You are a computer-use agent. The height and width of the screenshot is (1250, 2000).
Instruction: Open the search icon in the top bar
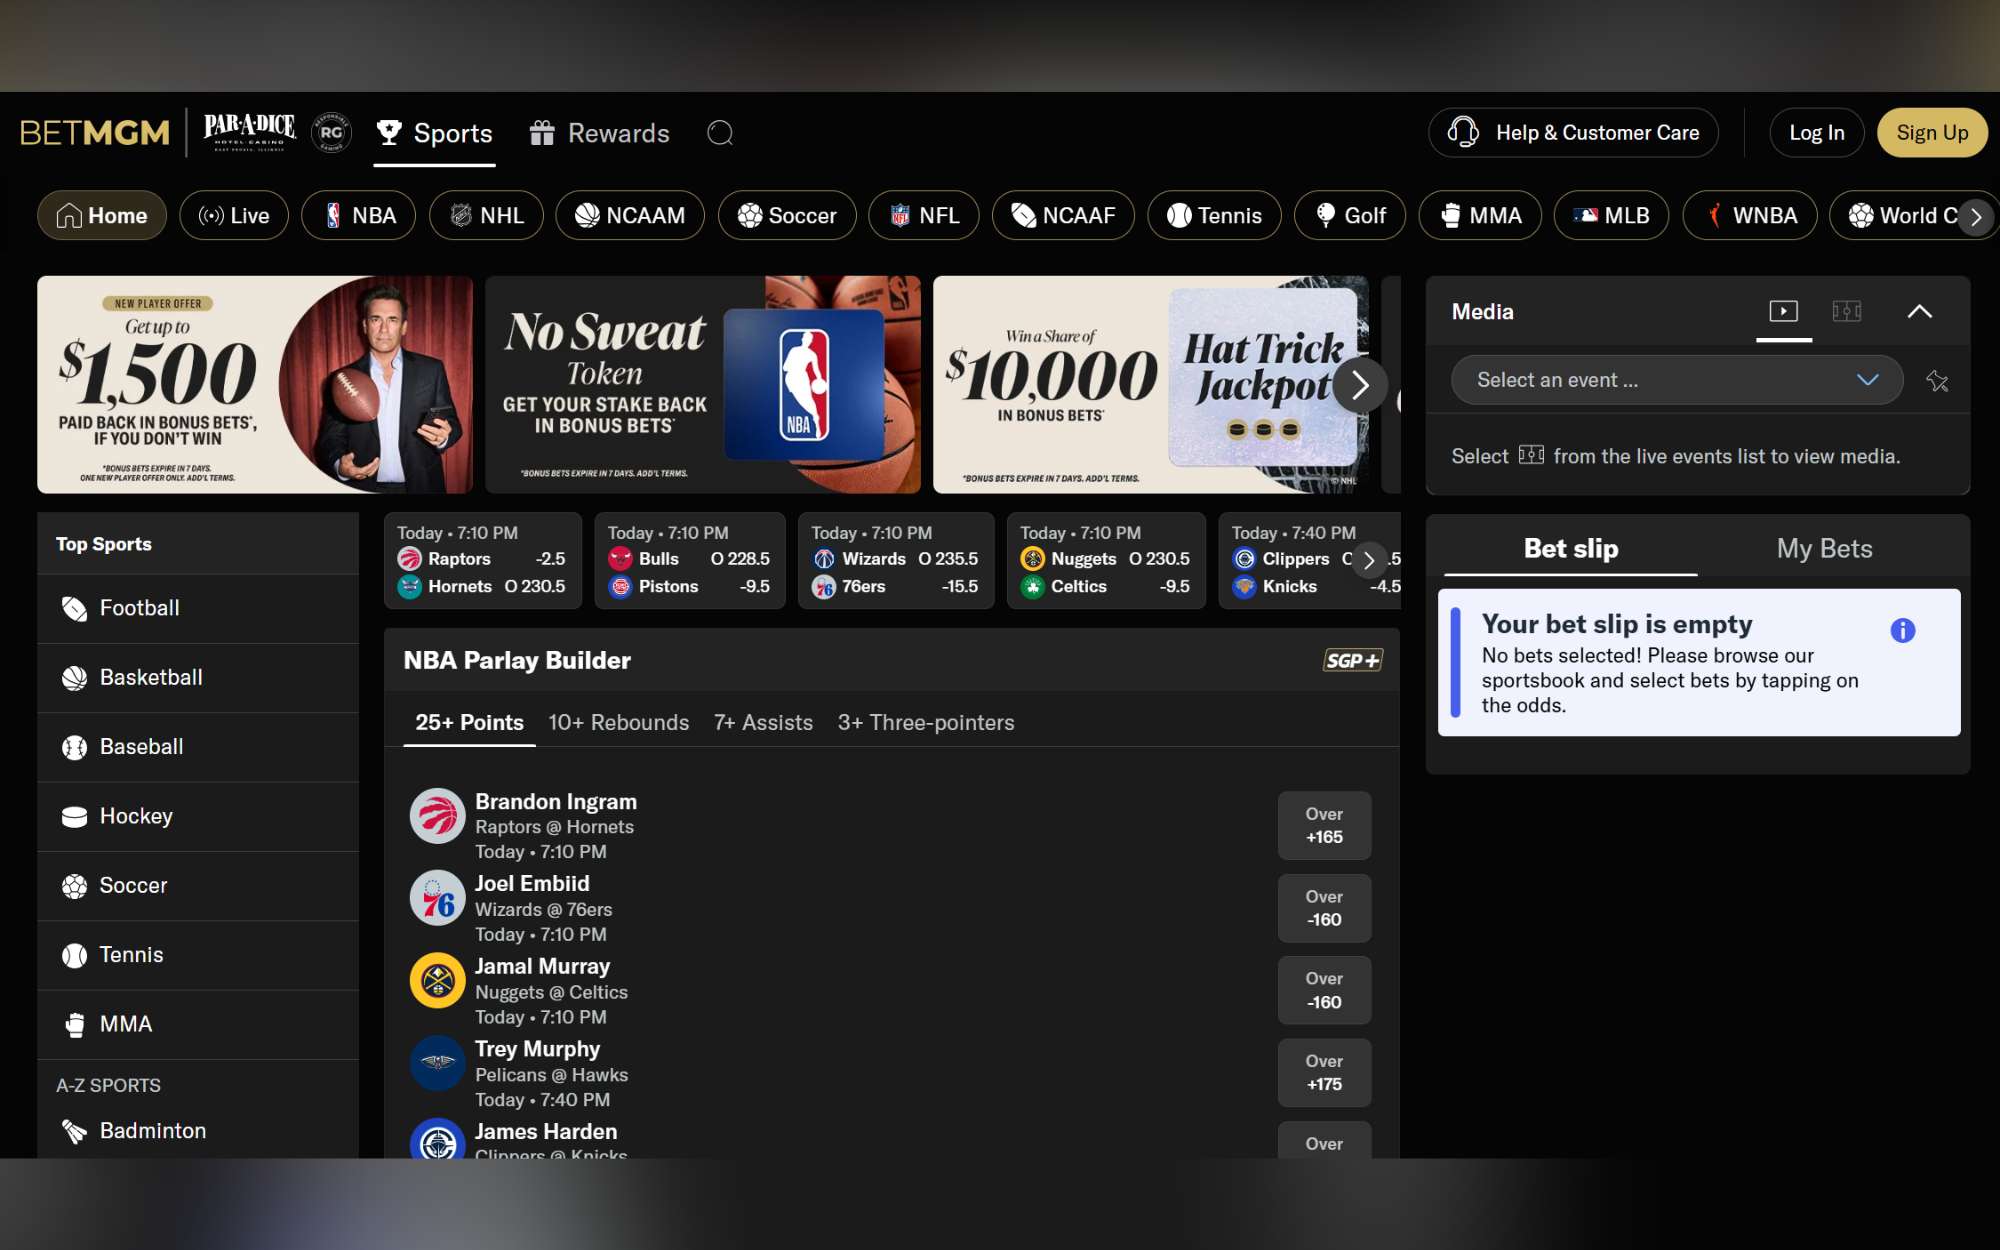tap(722, 133)
